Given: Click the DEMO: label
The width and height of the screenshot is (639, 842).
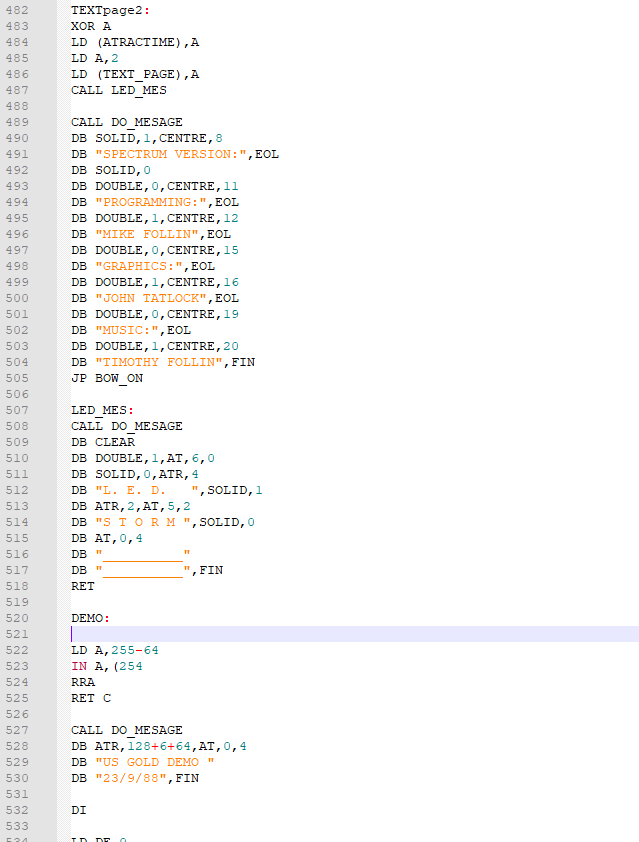Looking at the screenshot, I should [90, 618].
